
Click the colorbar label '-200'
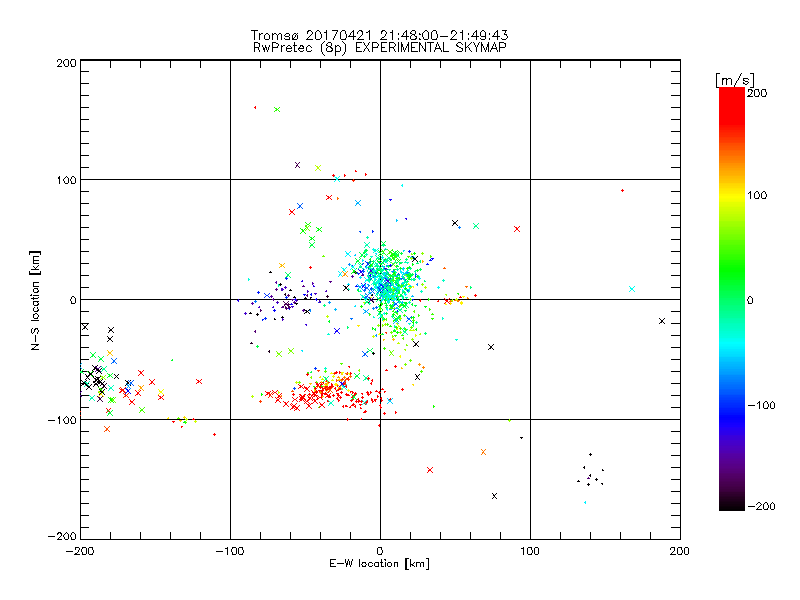click(x=761, y=506)
